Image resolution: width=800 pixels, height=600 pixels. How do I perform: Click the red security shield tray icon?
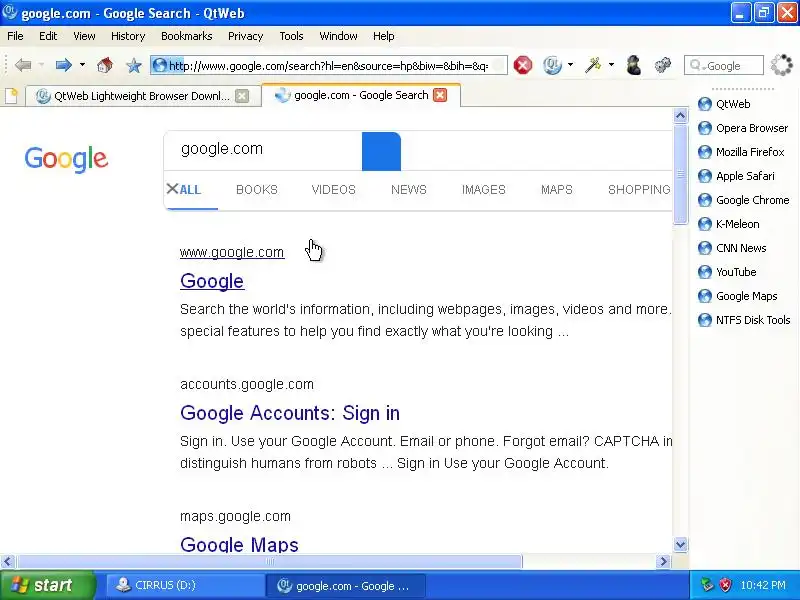(x=725, y=585)
